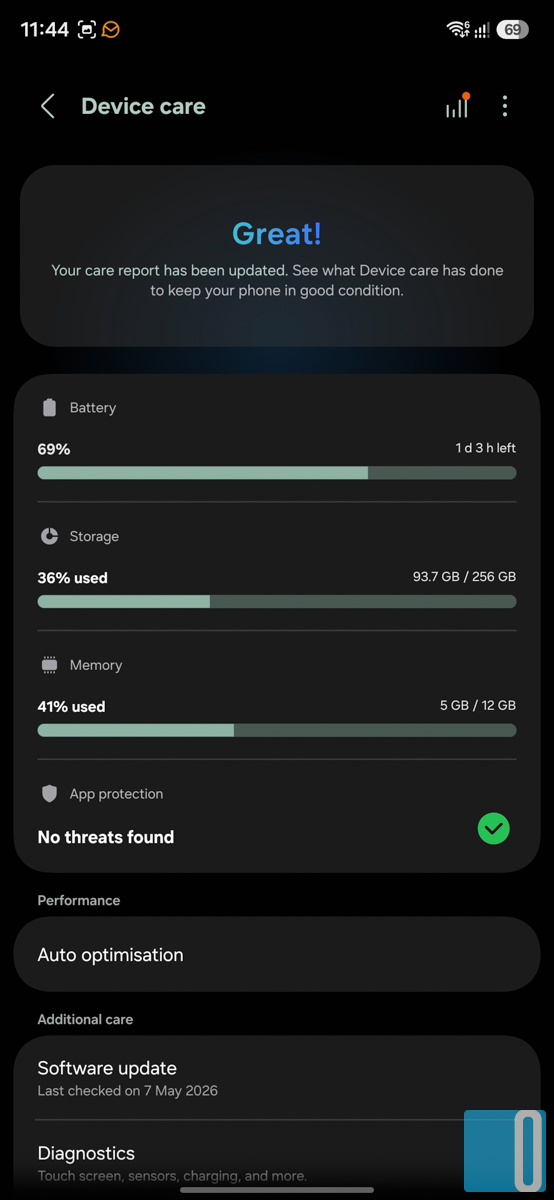Image resolution: width=554 pixels, height=1200 pixels.
Task: Tap the Battery icon
Action: coord(49,408)
